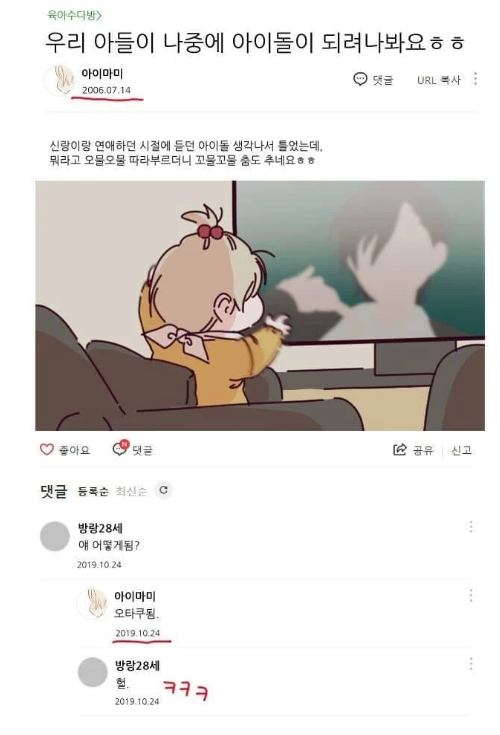Open the first commenter 방랑28세's gray avatar
Screen dimensions: 500x735
[55, 536]
